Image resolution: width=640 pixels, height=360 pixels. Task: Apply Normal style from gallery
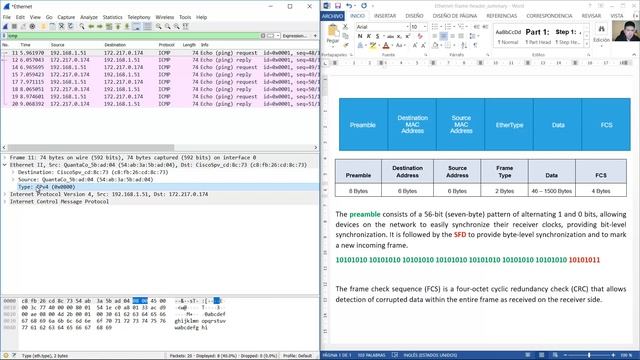click(x=508, y=37)
